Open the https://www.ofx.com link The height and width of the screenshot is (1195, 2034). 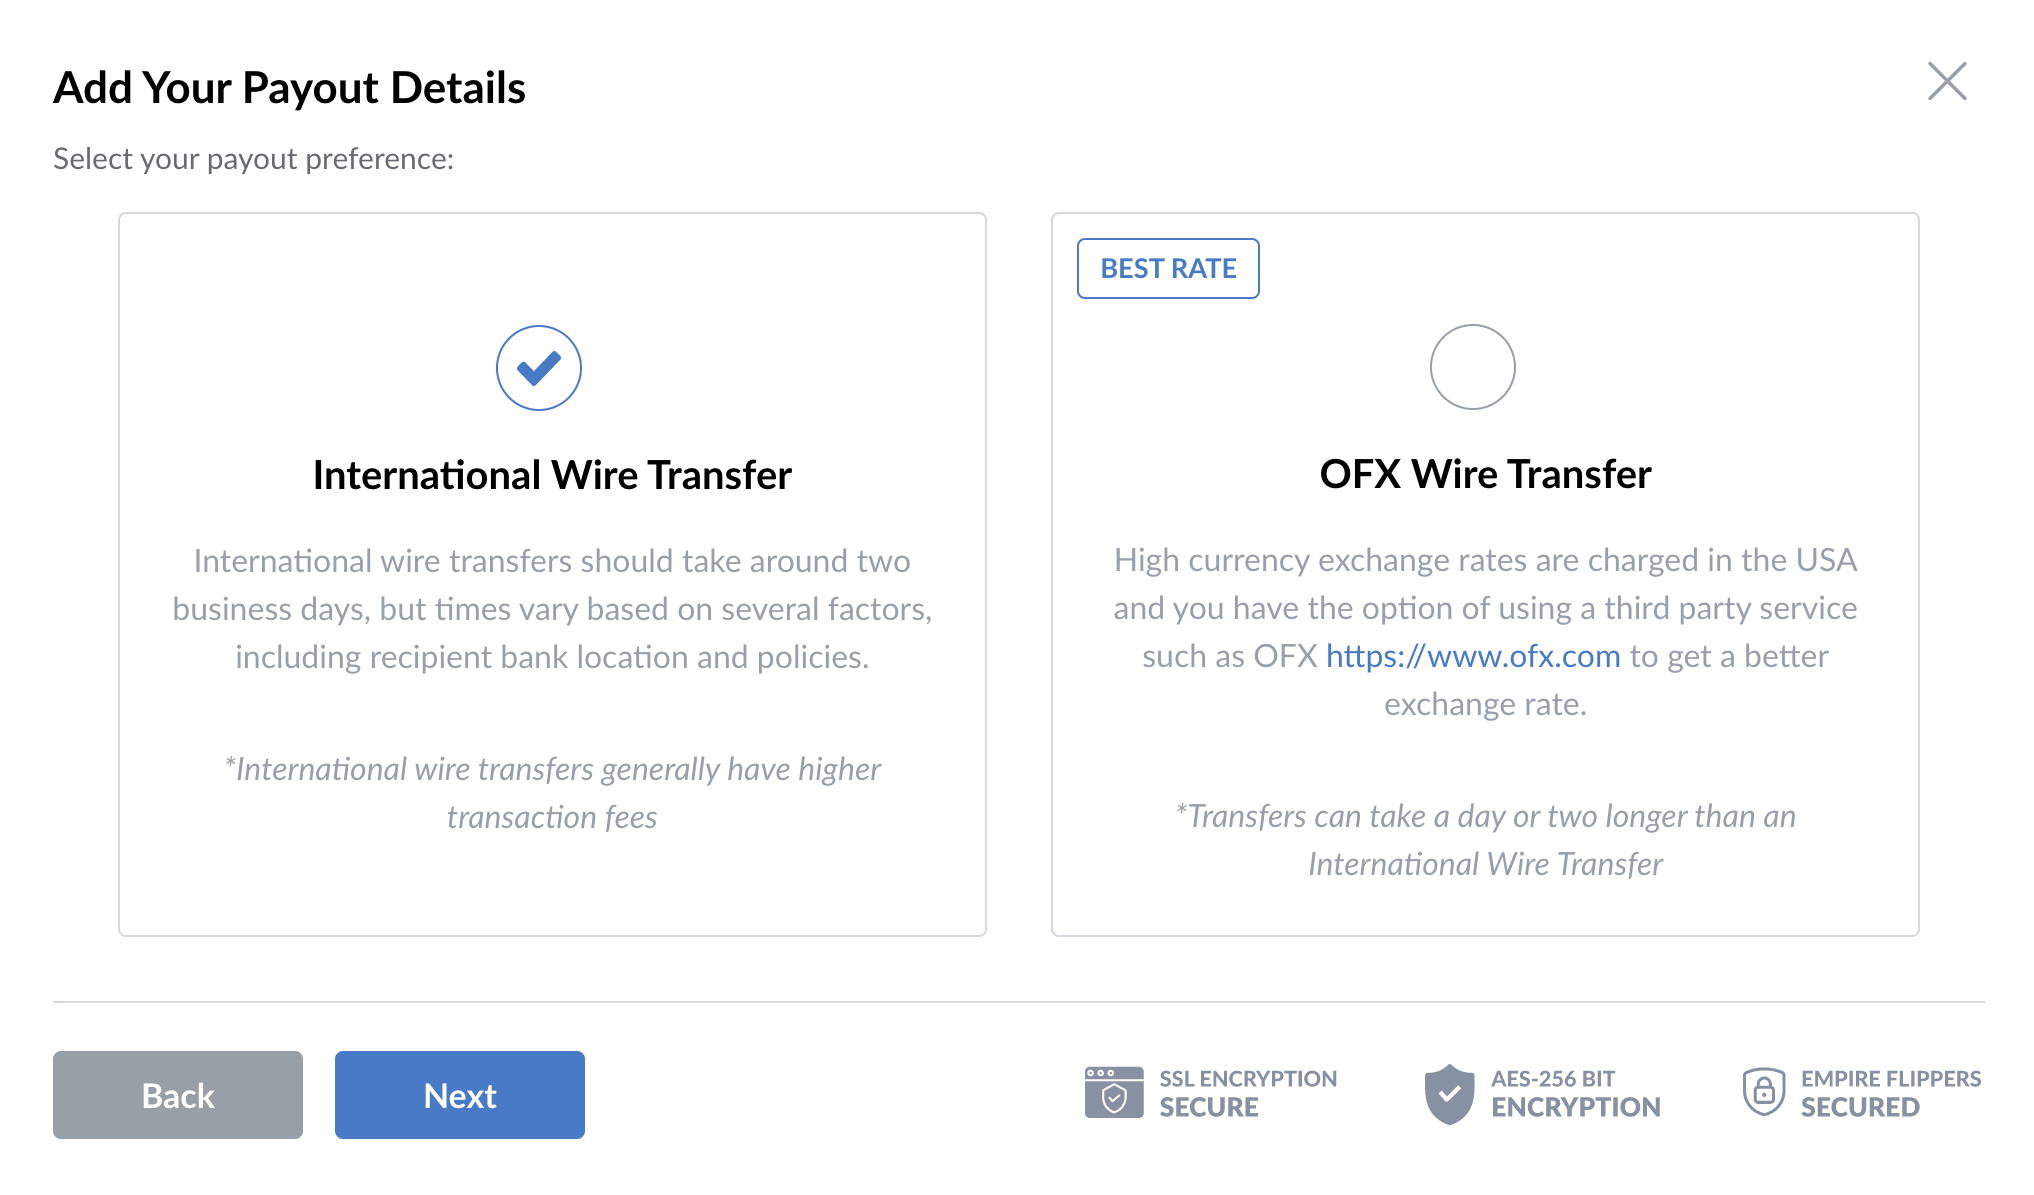point(1473,656)
